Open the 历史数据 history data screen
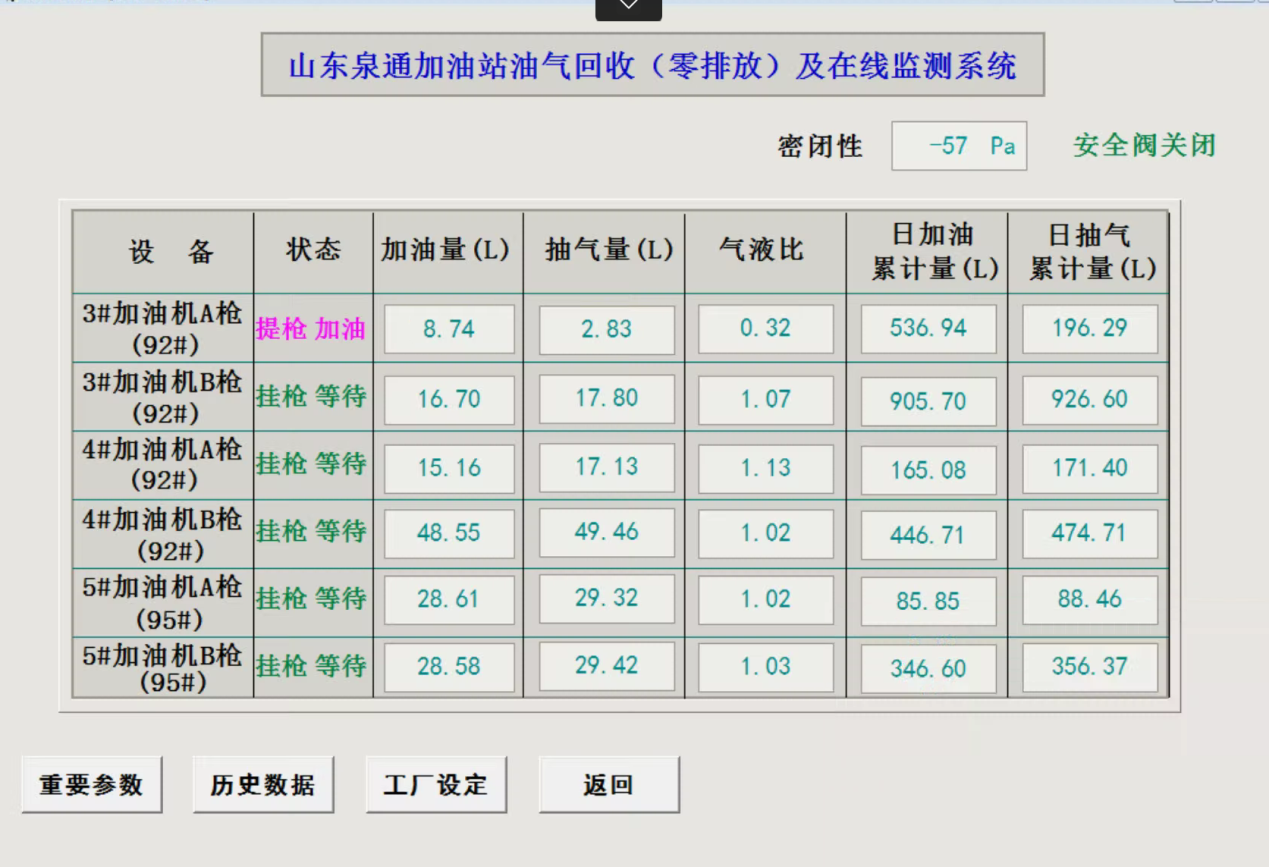This screenshot has height=867, width=1269. (x=264, y=784)
